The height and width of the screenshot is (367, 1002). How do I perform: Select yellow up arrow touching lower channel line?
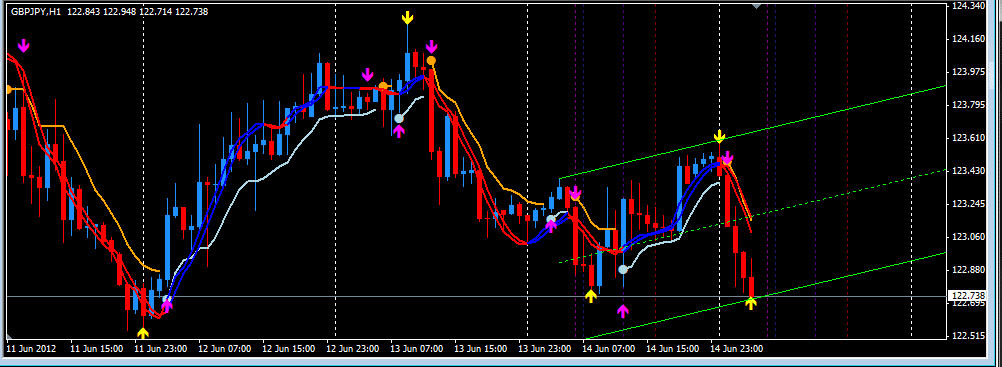[x=751, y=303]
